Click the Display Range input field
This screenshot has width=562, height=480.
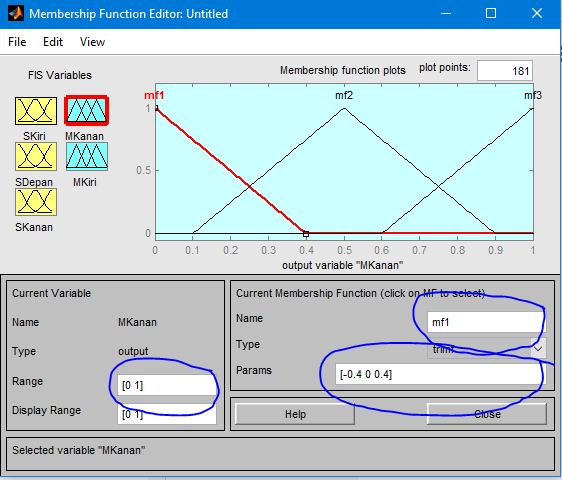coord(167,414)
